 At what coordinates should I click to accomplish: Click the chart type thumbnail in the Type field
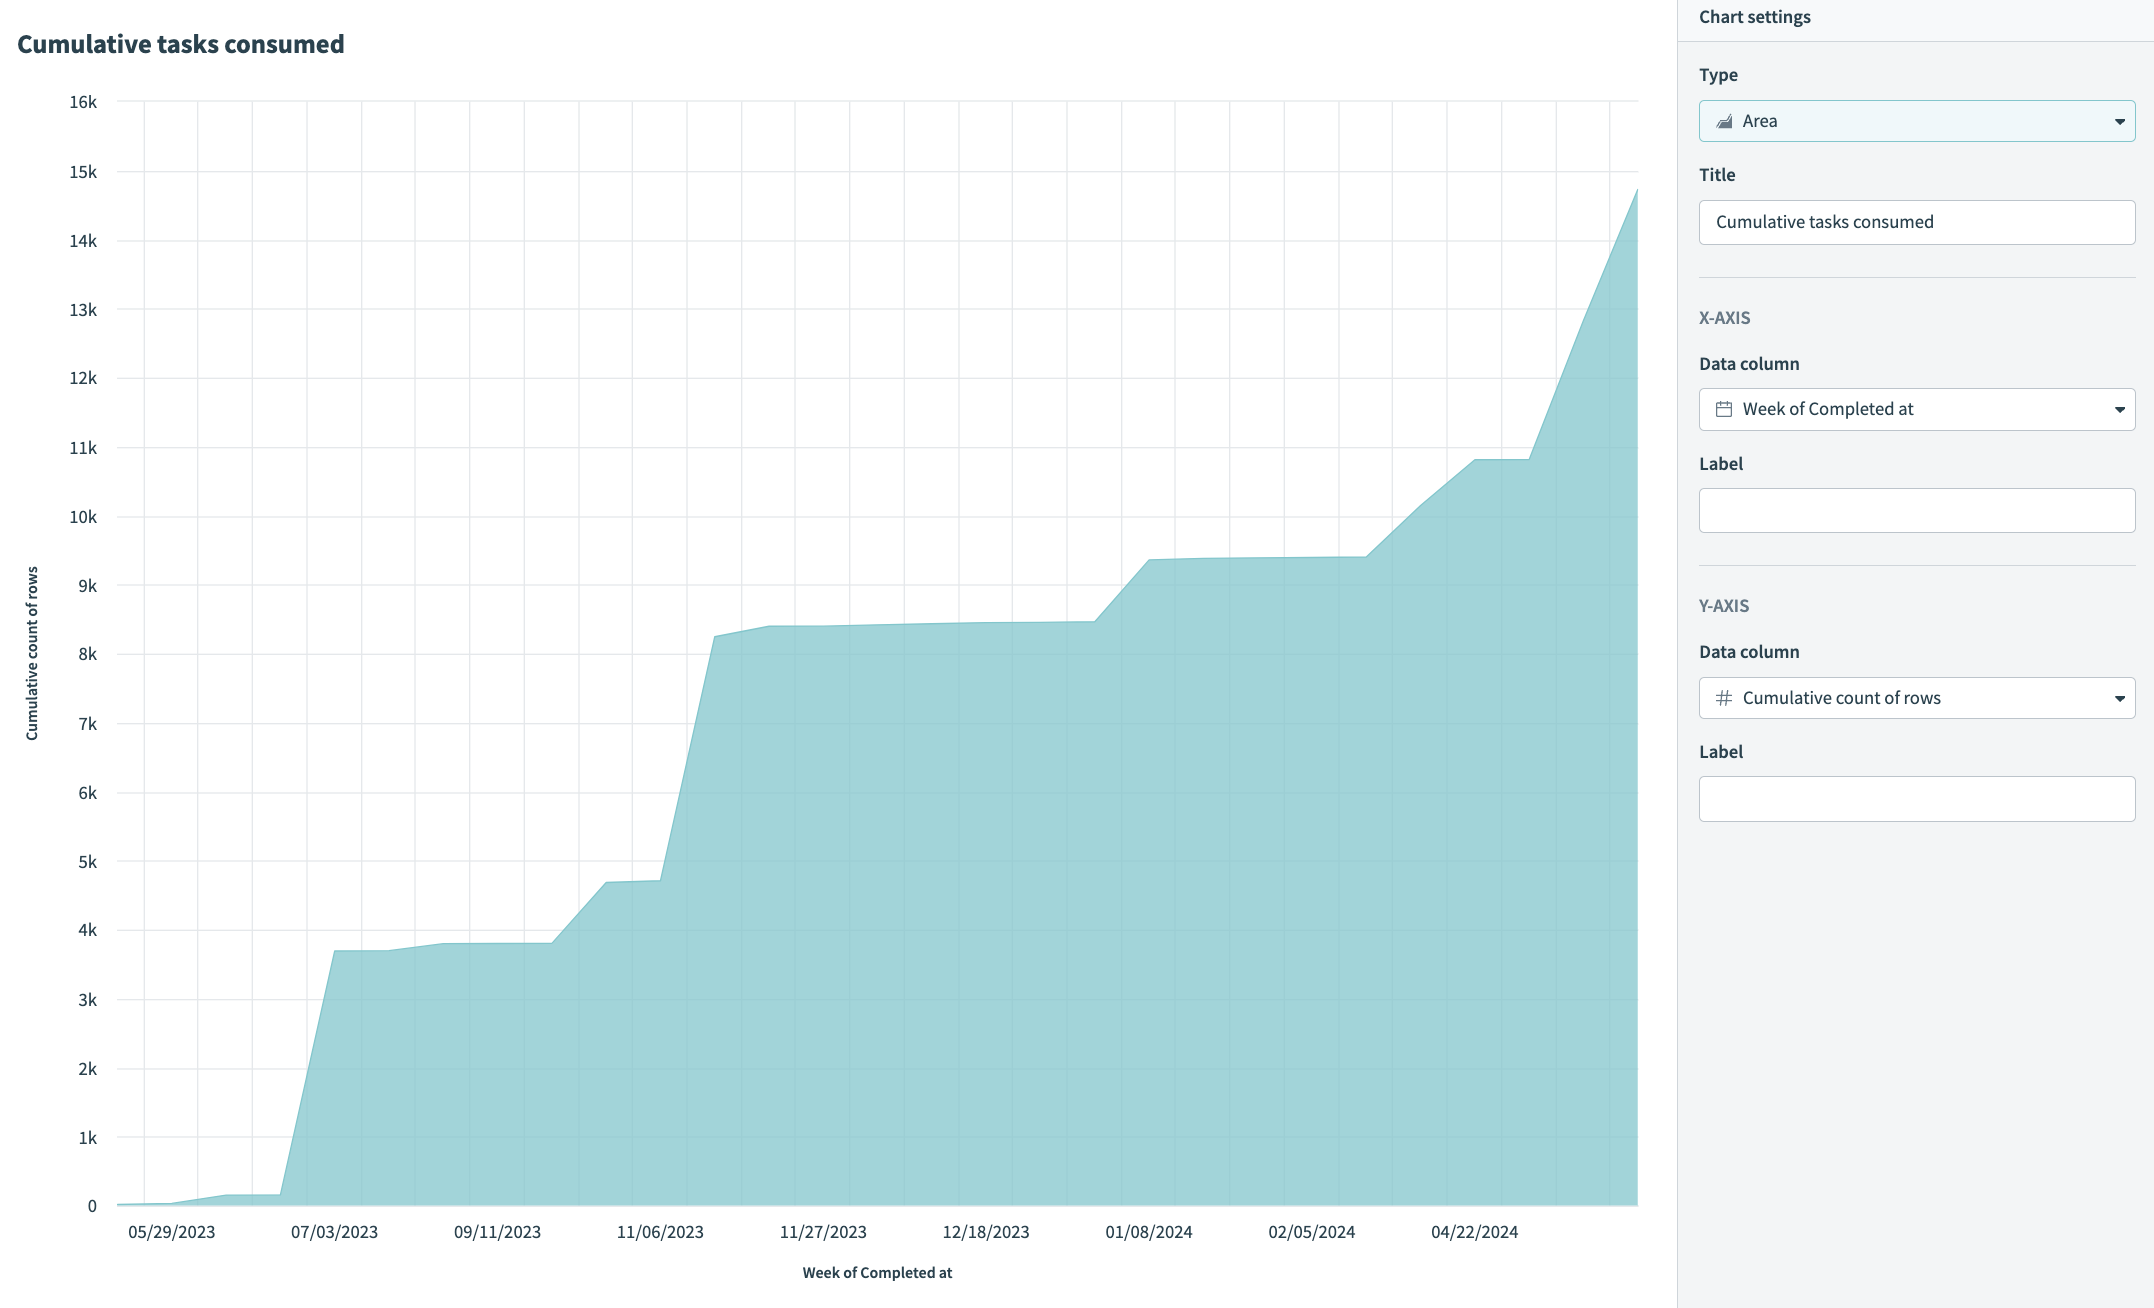pyautogui.click(x=1722, y=121)
